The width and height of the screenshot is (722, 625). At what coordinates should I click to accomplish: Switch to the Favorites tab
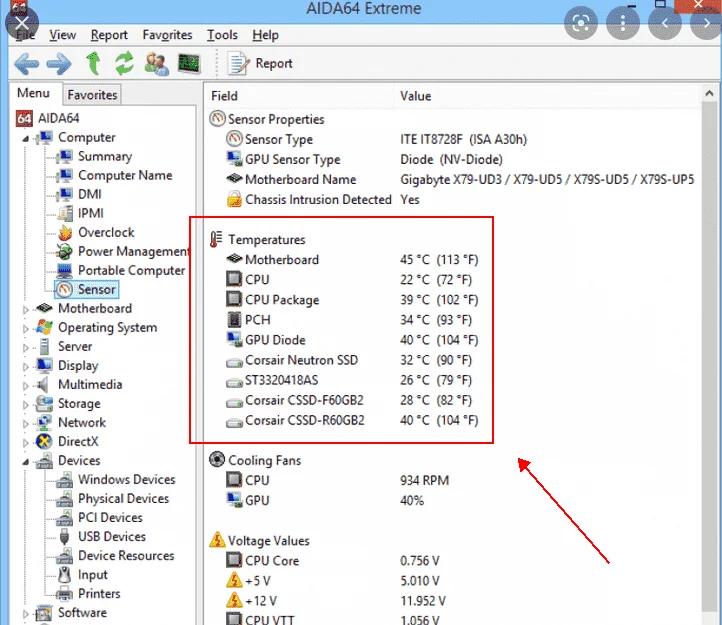[92, 95]
